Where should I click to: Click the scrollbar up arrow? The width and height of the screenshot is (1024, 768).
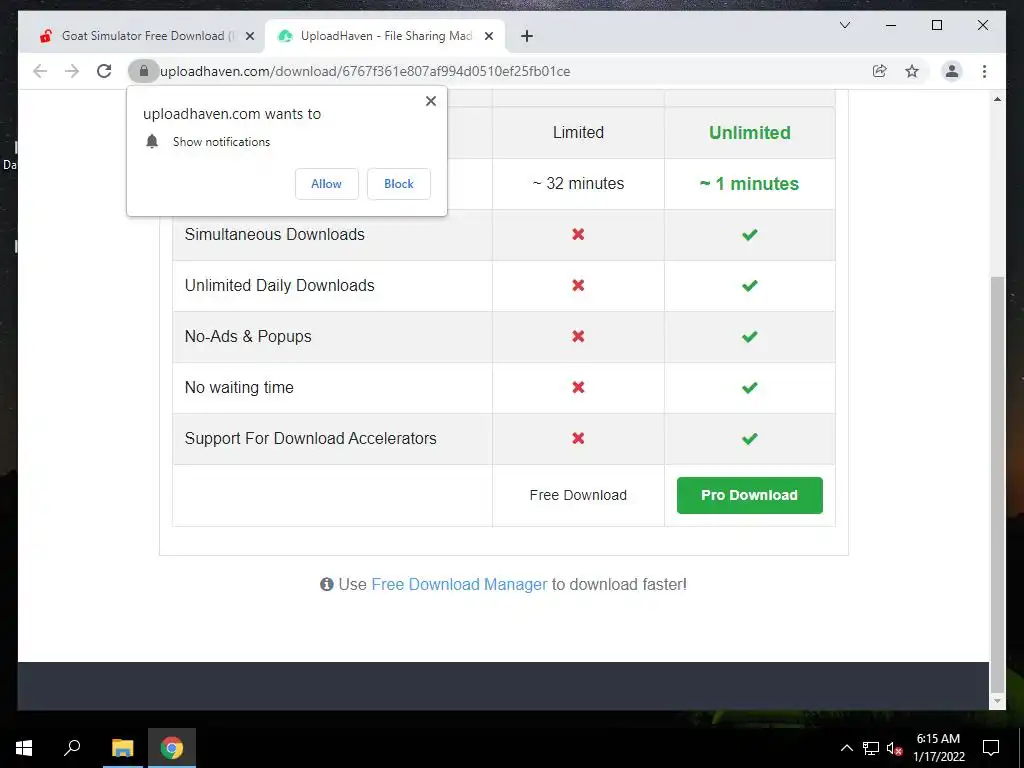[997, 99]
